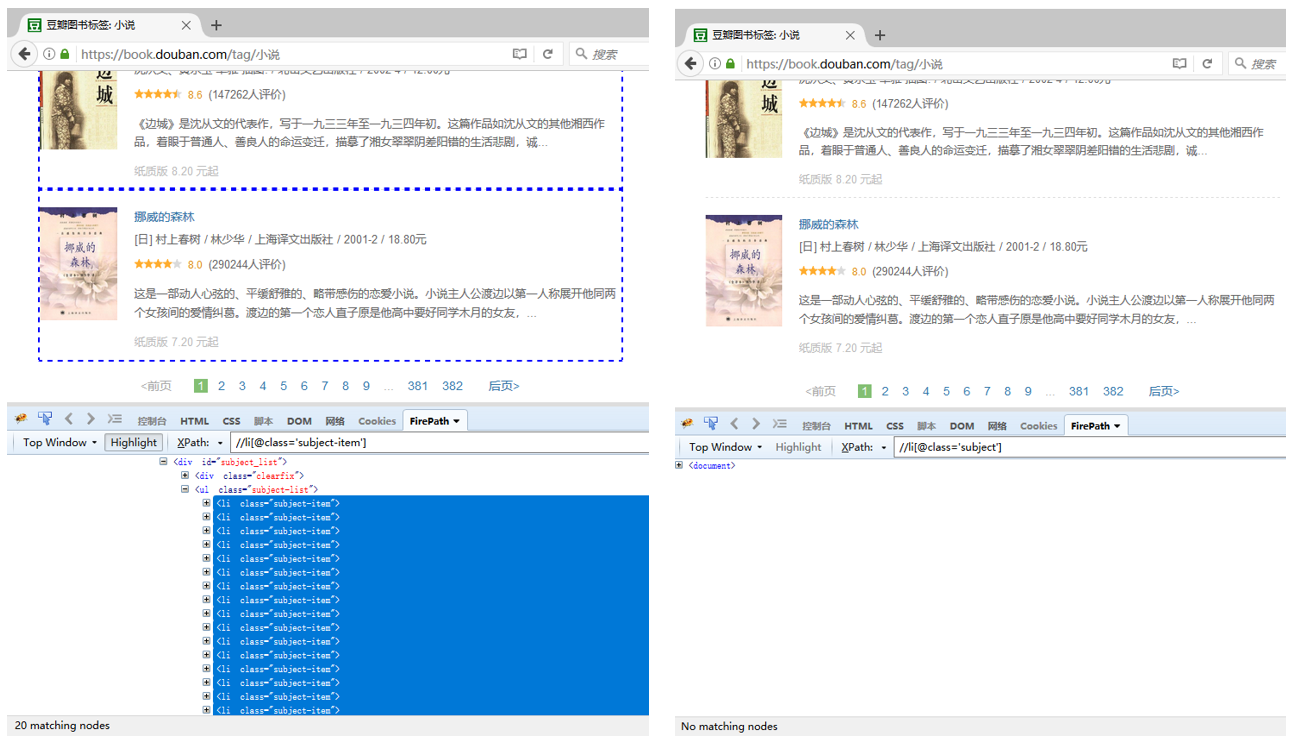Close the 豆瓣图书标签 tab in right window
1298x747 pixels.
(x=851, y=35)
